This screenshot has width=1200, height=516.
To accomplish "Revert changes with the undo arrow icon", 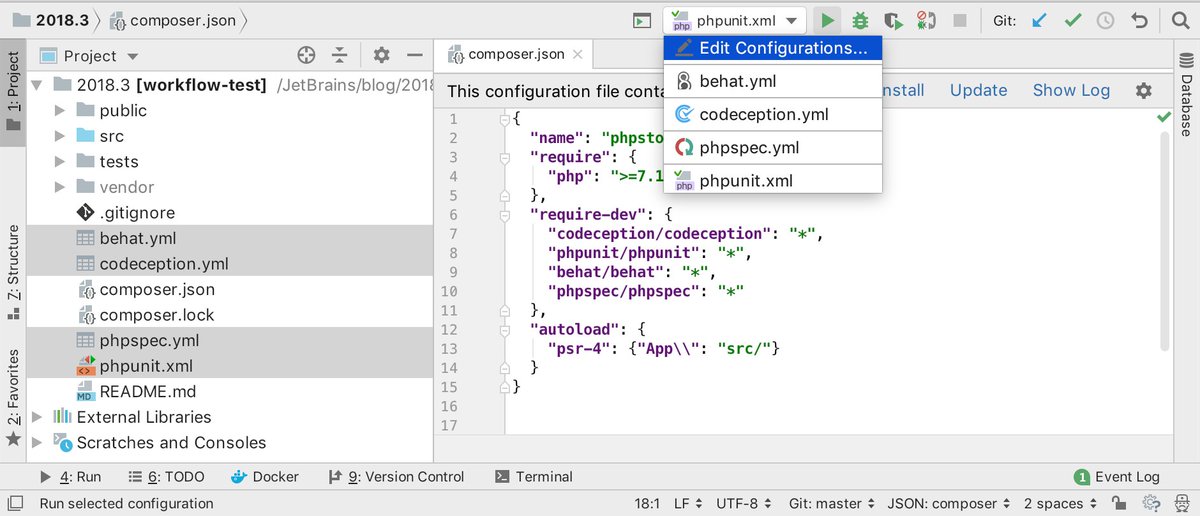I will click(x=1139, y=20).
